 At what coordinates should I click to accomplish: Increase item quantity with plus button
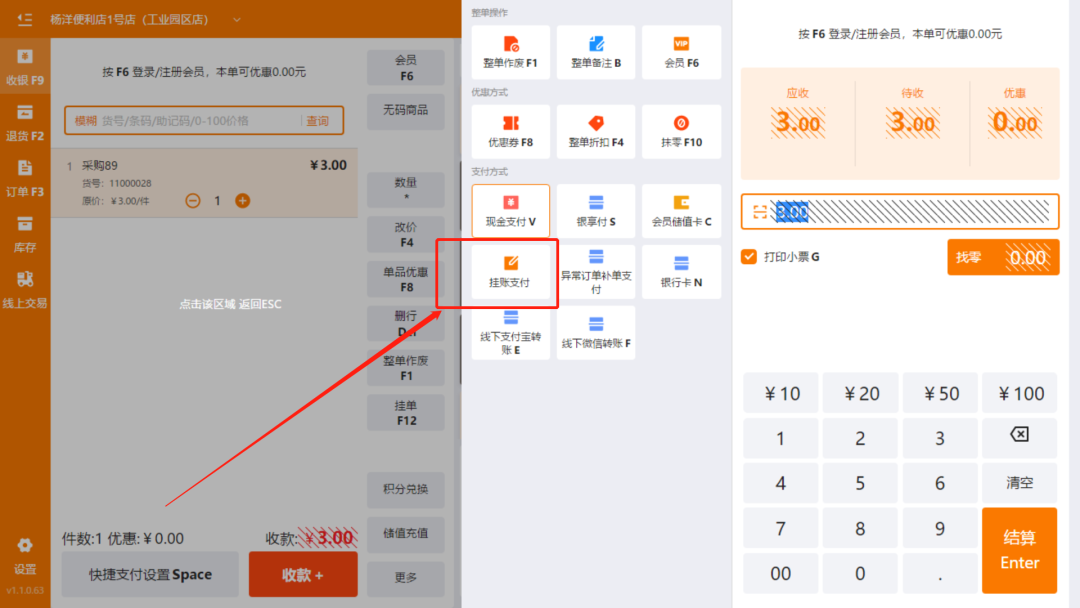coord(242,201)
